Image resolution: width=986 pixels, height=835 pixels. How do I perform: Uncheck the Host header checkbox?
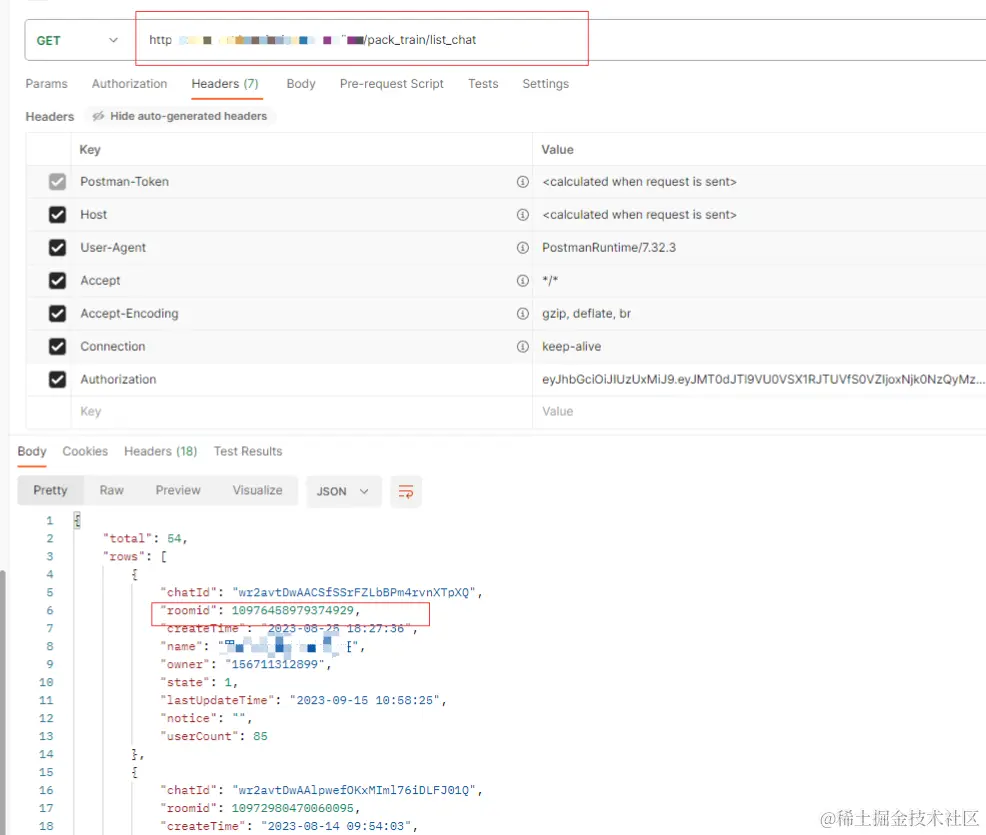[x=57, y=215]
